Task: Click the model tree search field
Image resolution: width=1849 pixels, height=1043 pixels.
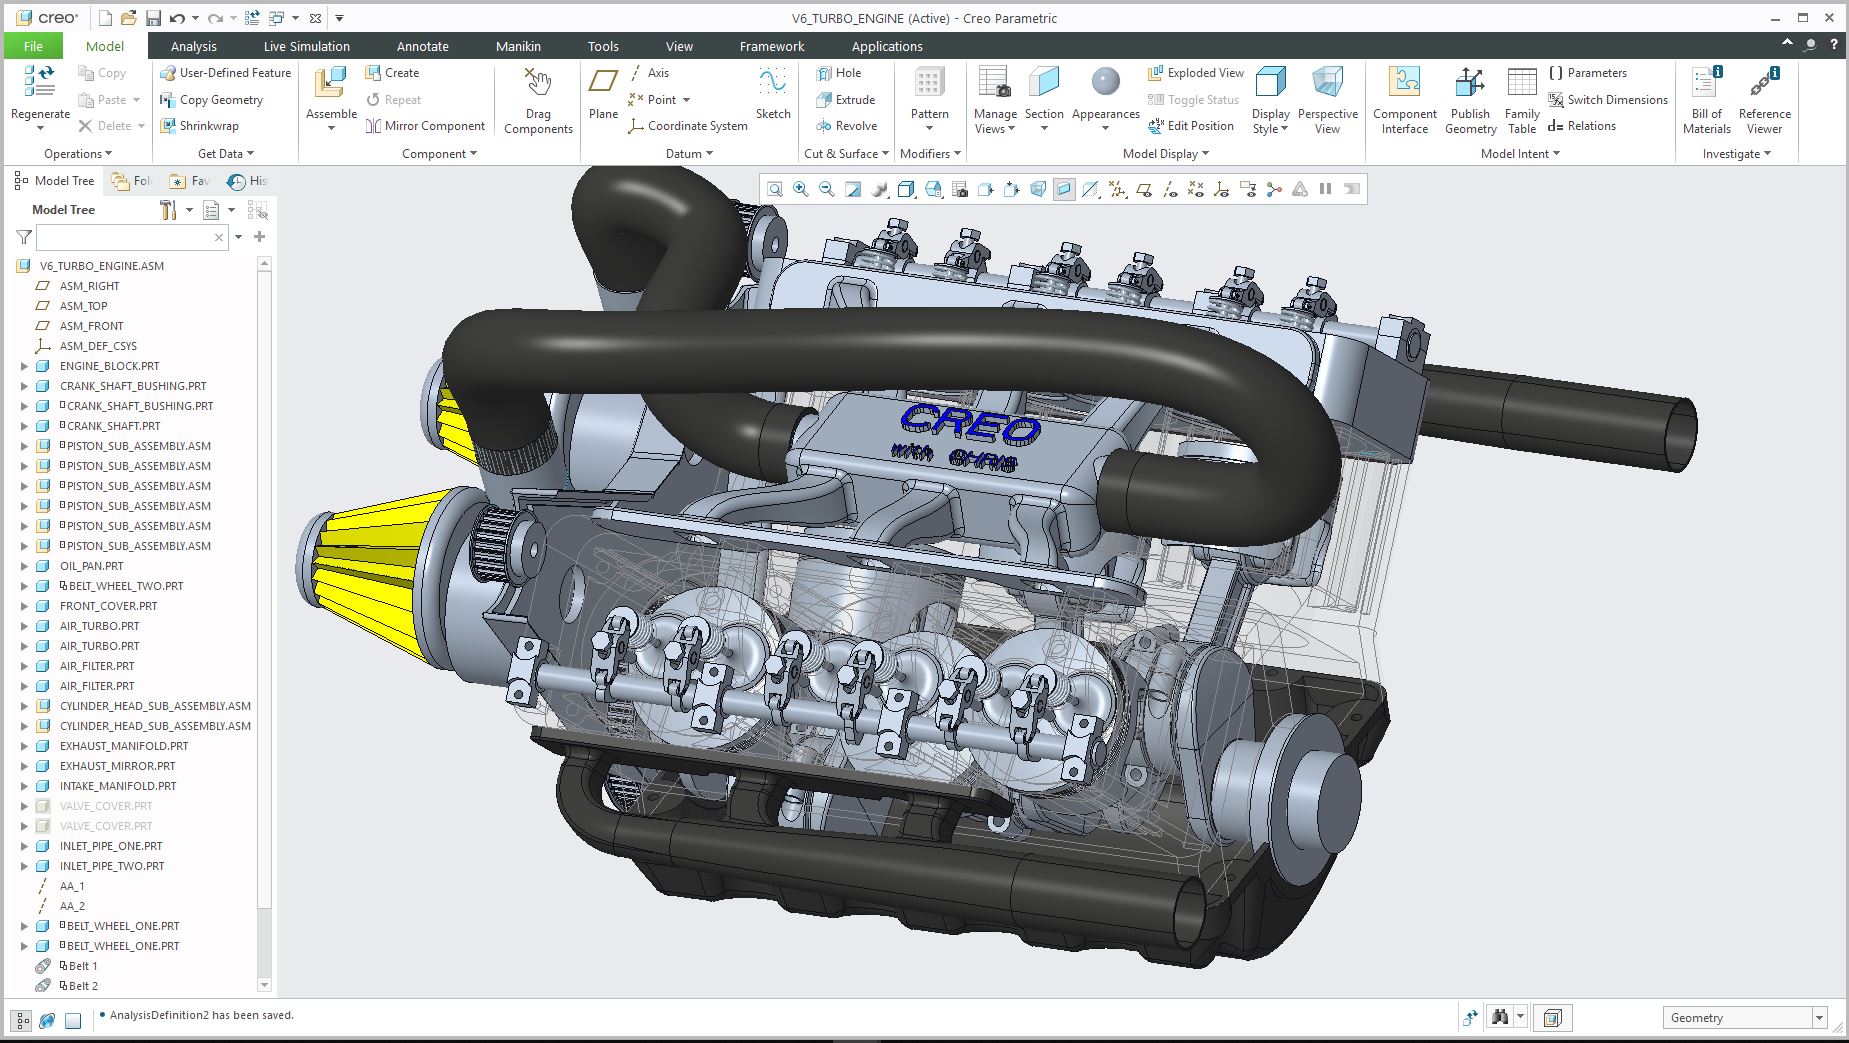Action: 131,237
